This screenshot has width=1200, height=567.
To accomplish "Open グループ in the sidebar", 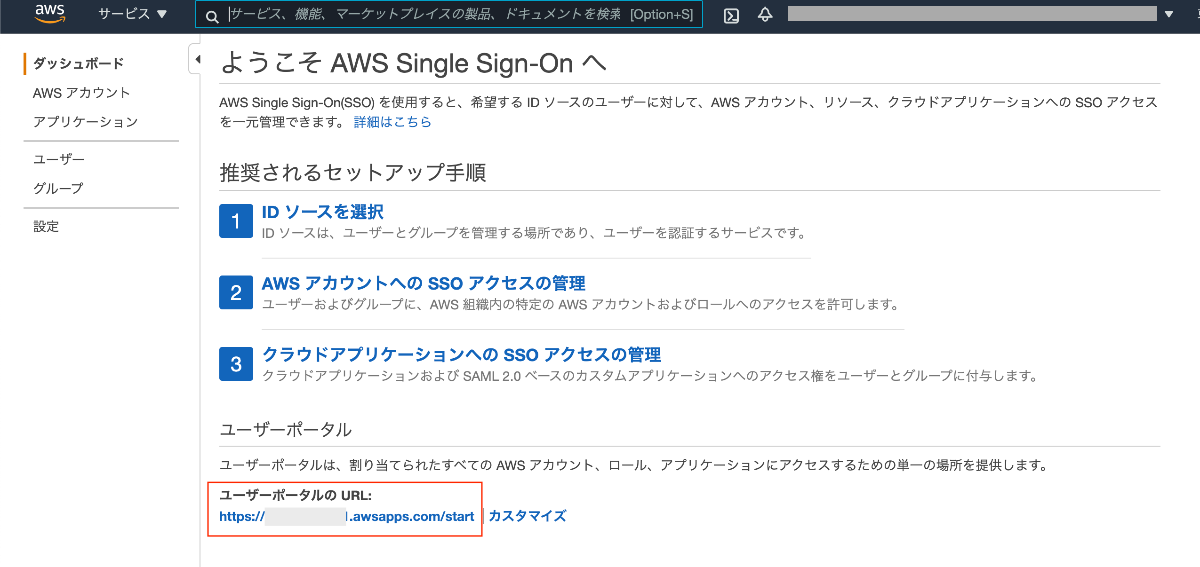I will (58, 189).
